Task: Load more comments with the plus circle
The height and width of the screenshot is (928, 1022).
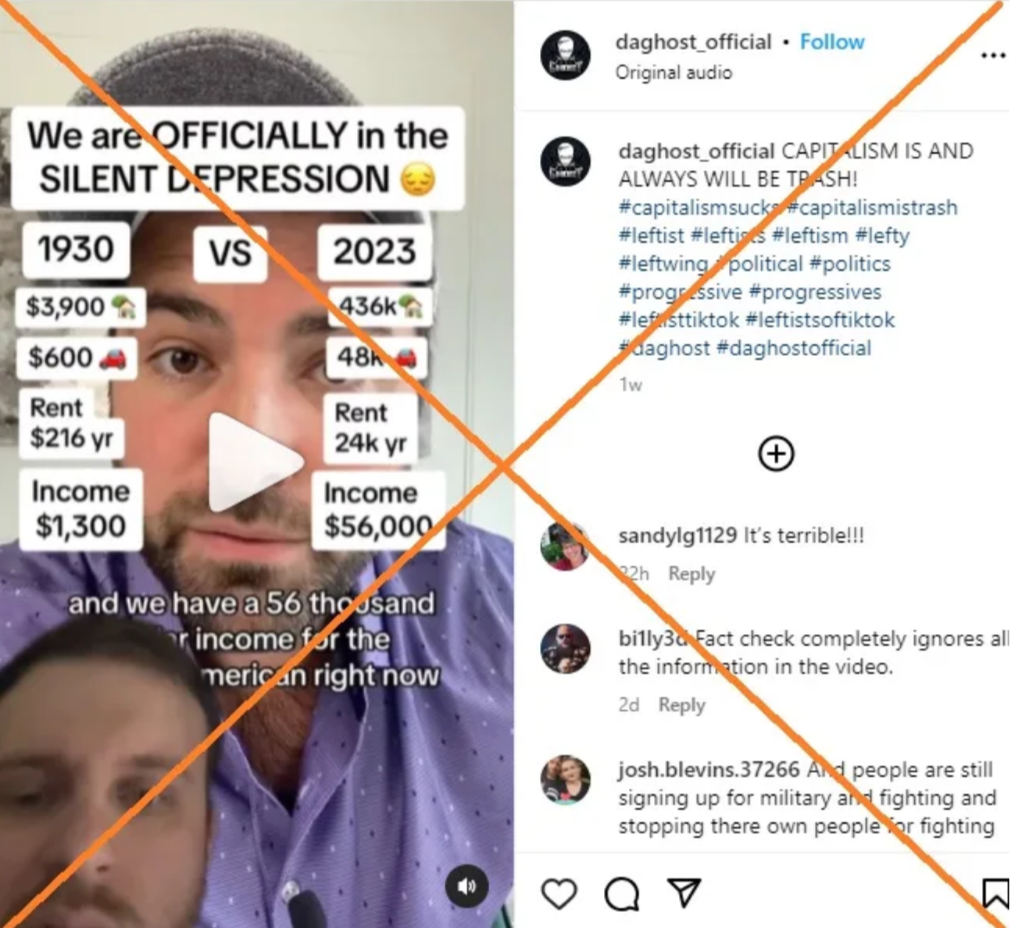Action: (x=776, y=454)
